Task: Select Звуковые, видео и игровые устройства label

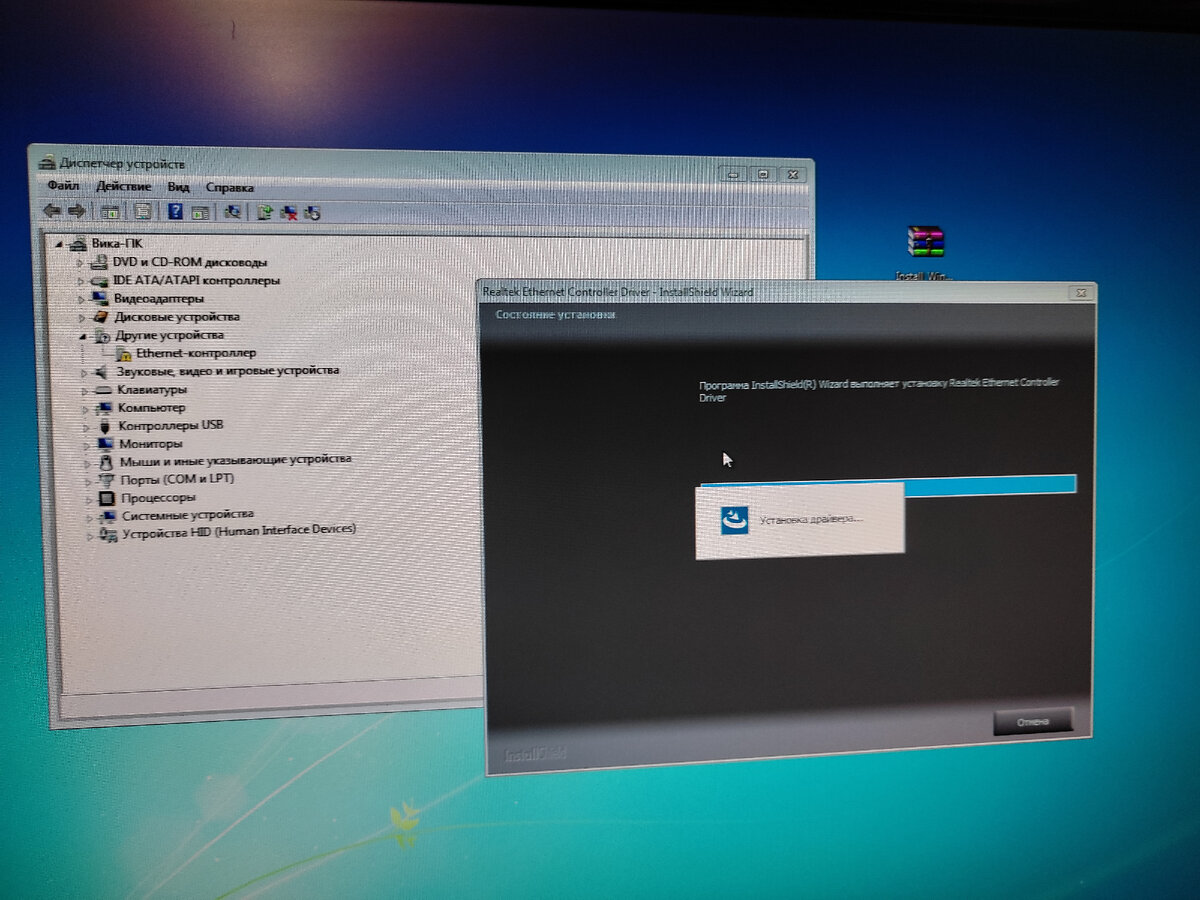Action: click(227, 370)
